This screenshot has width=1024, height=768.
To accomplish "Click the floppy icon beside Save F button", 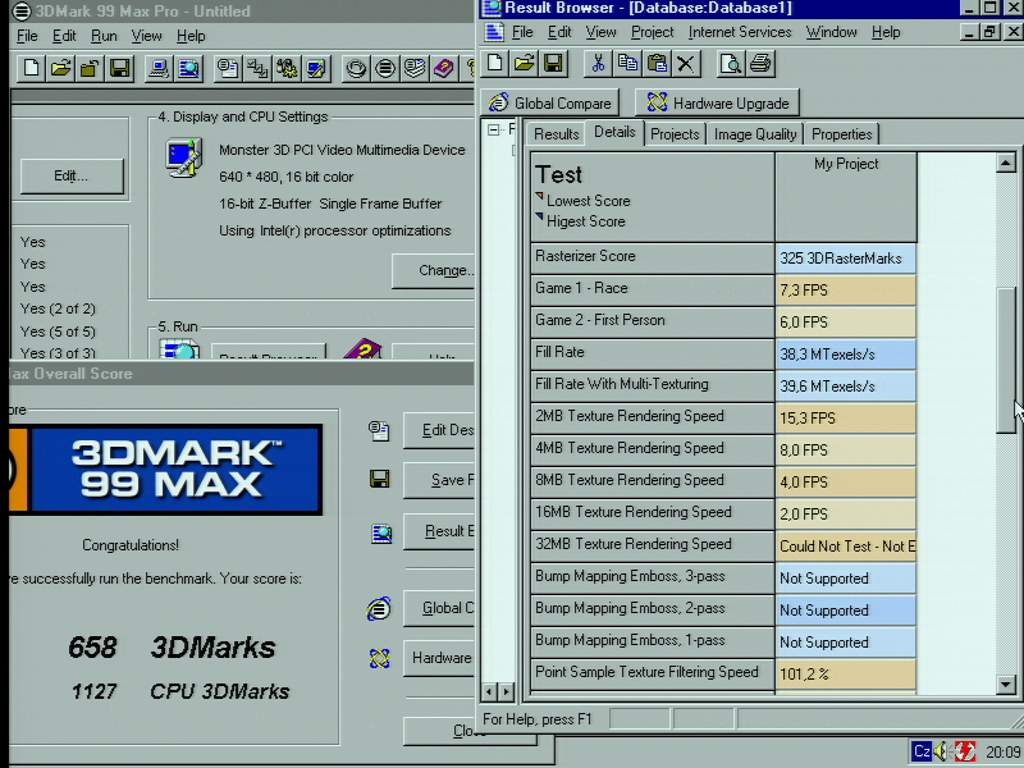I will [x=379, y=479].
